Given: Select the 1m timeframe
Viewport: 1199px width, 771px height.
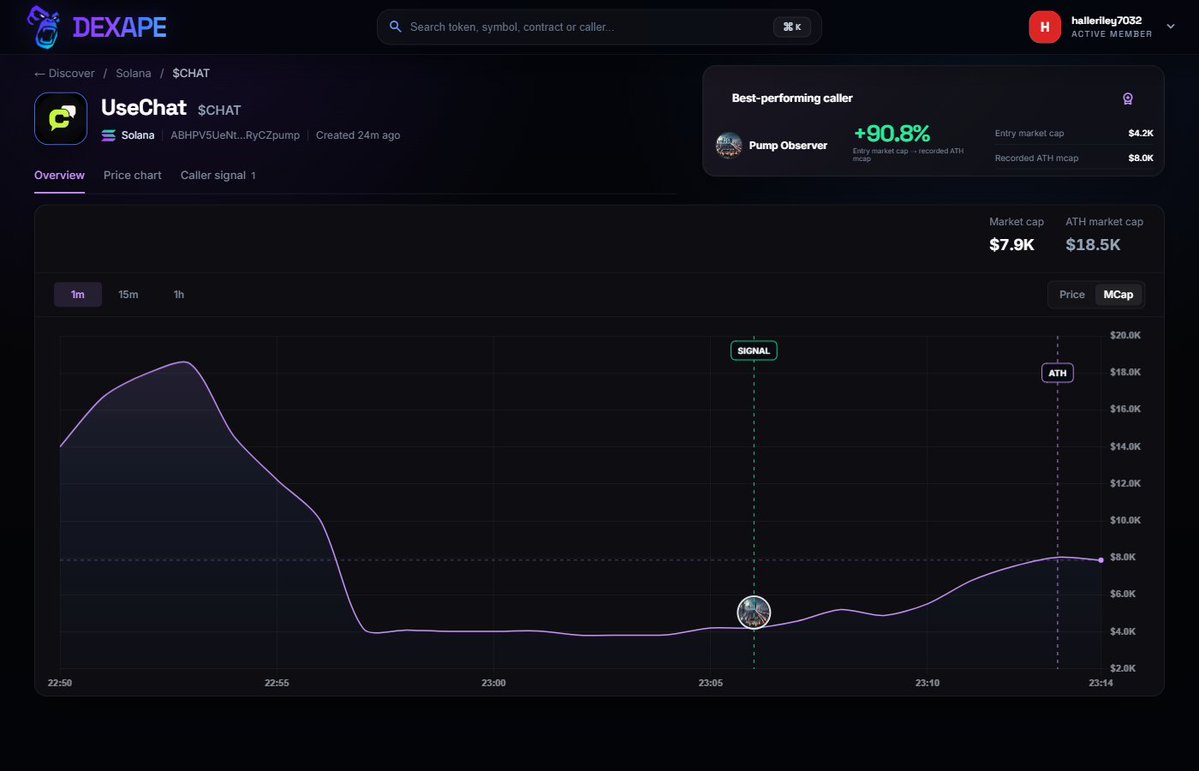Looking at the screenshot, I should 77,294.
